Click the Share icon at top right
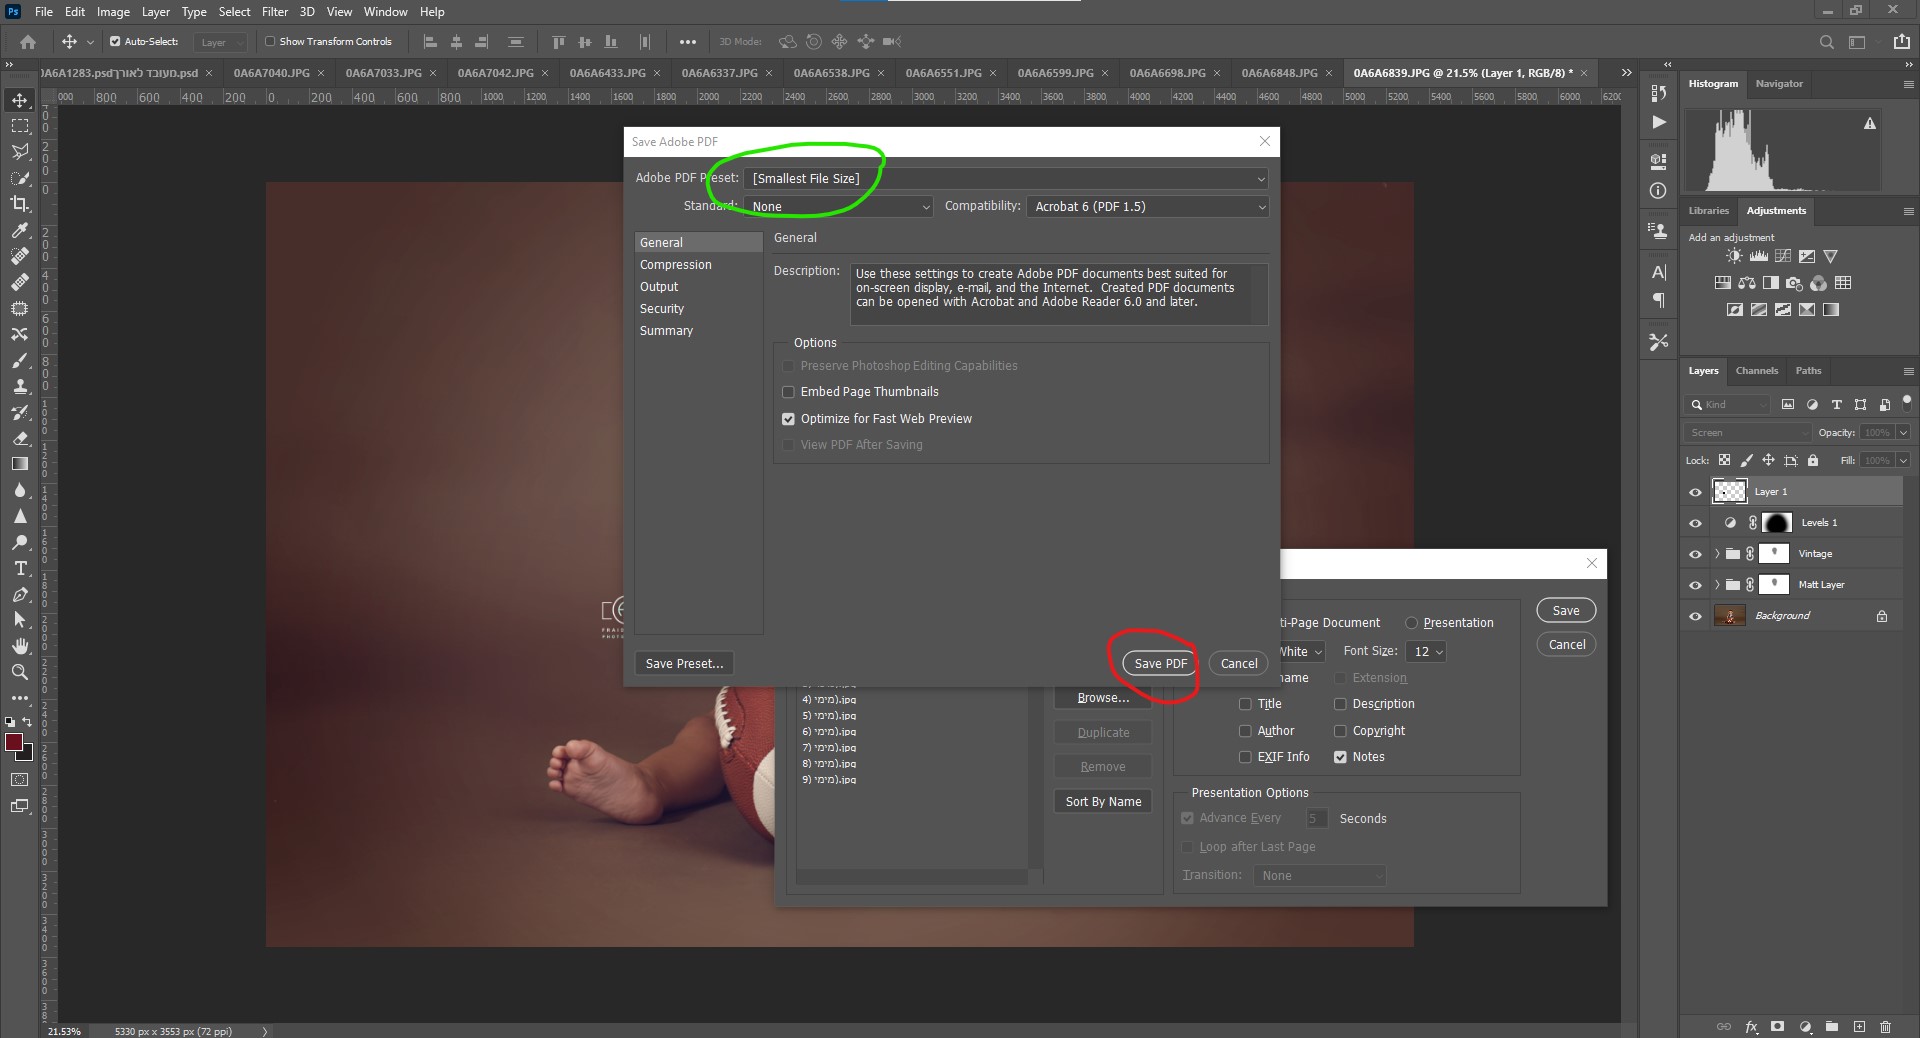The width and height of the screenshot is (1920, 1038). [x=1901, y=42]
